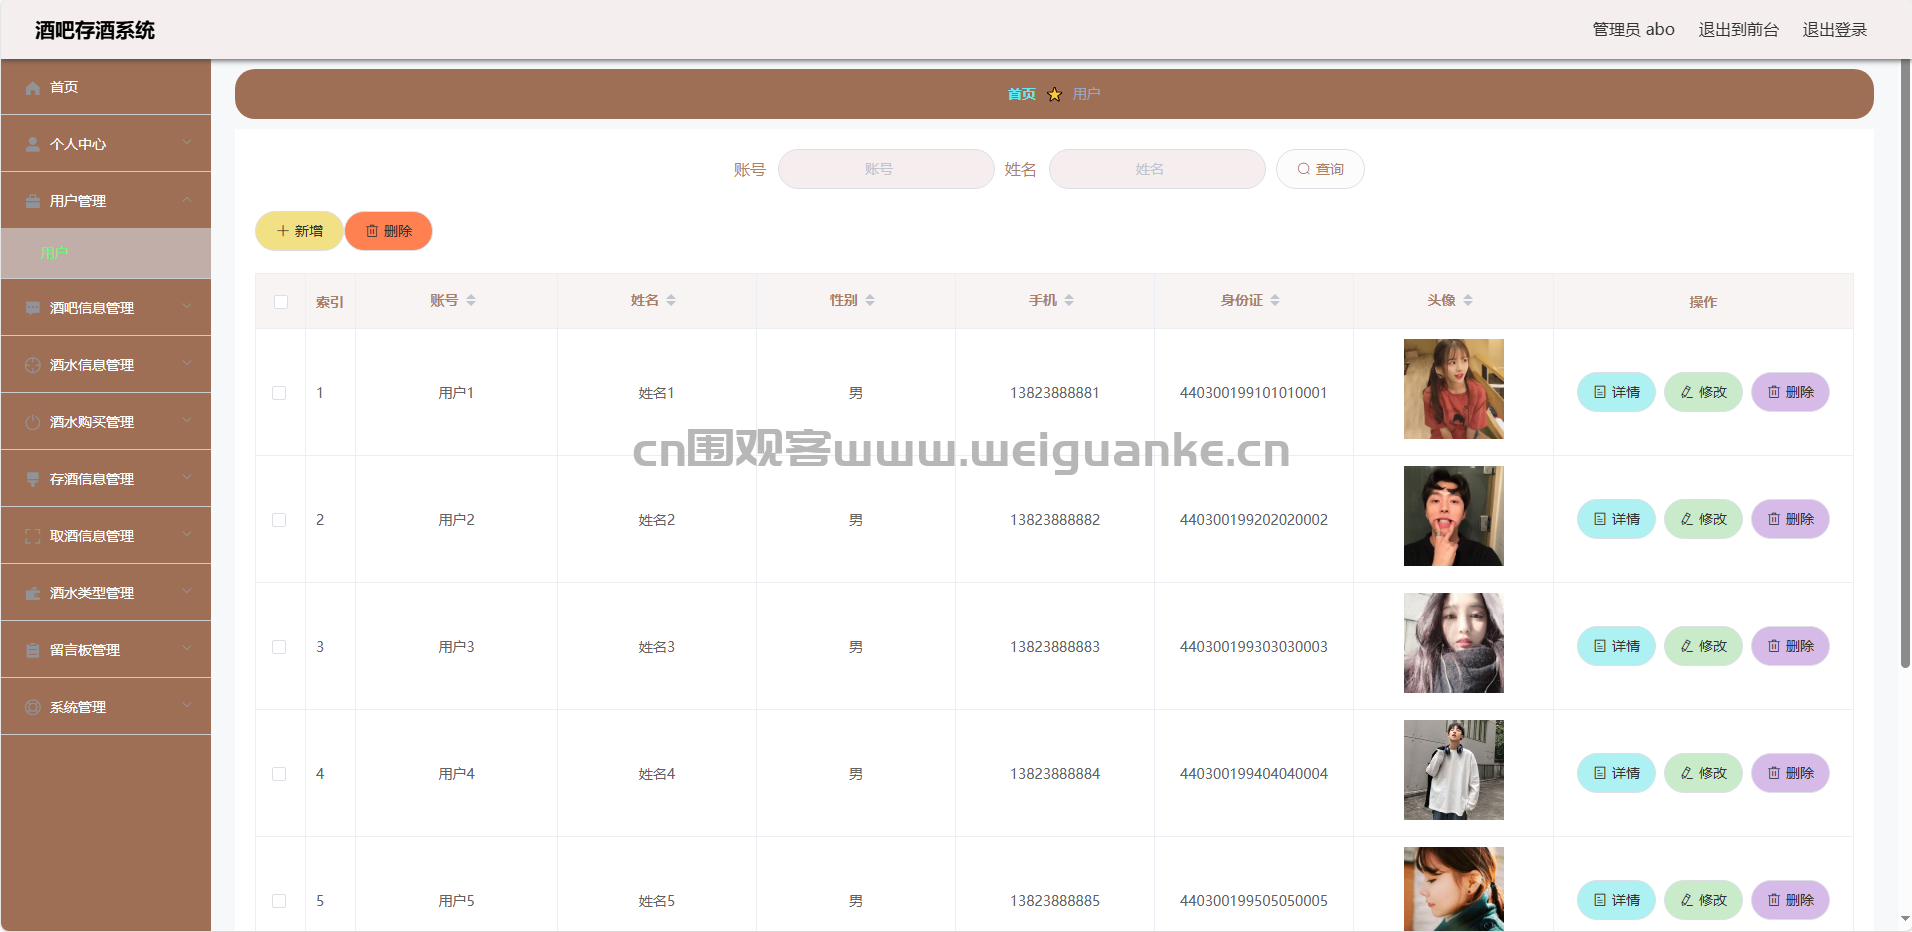Click the power icon beside 酒水购买管理
1912x932 pixels.
tap(33, 423)
